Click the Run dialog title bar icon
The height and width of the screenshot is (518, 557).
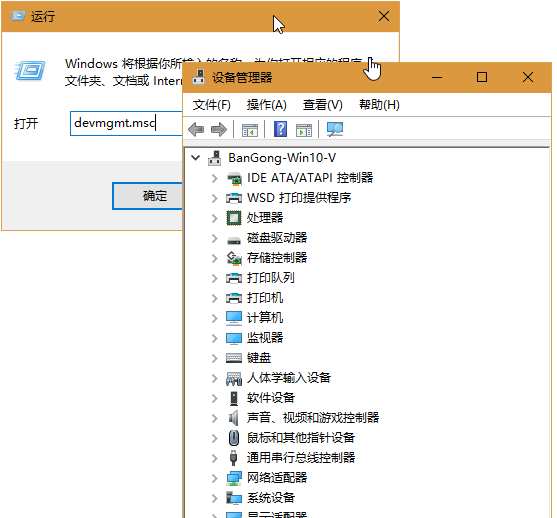point(18,16)
